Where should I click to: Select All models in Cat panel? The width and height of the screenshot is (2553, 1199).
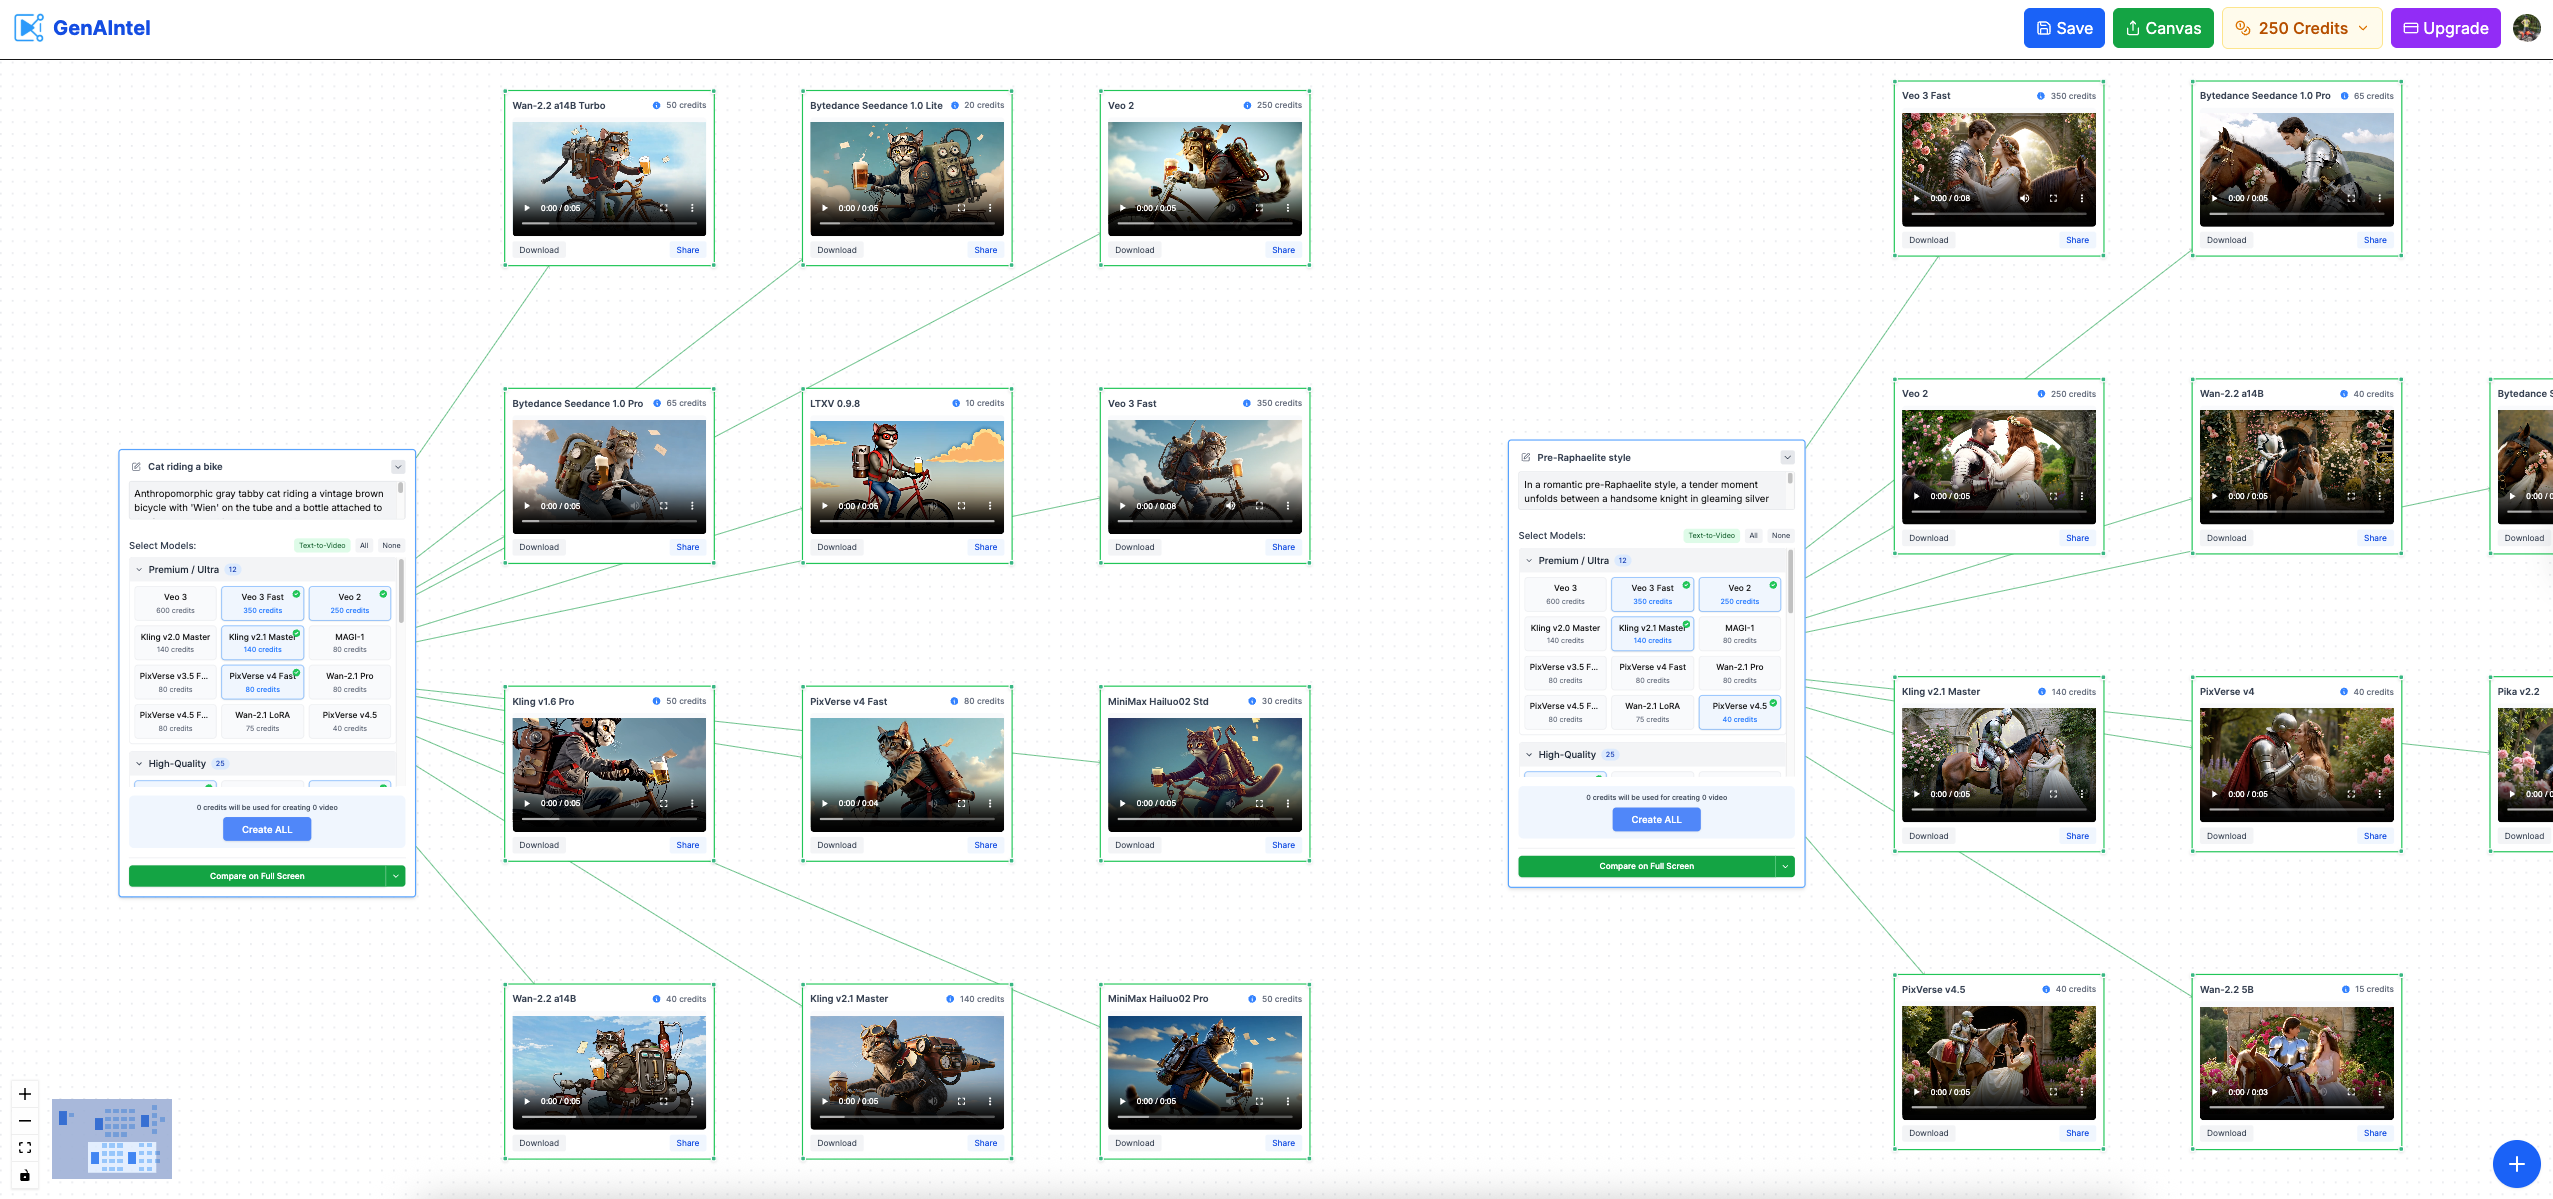click(x=364, y=546)
